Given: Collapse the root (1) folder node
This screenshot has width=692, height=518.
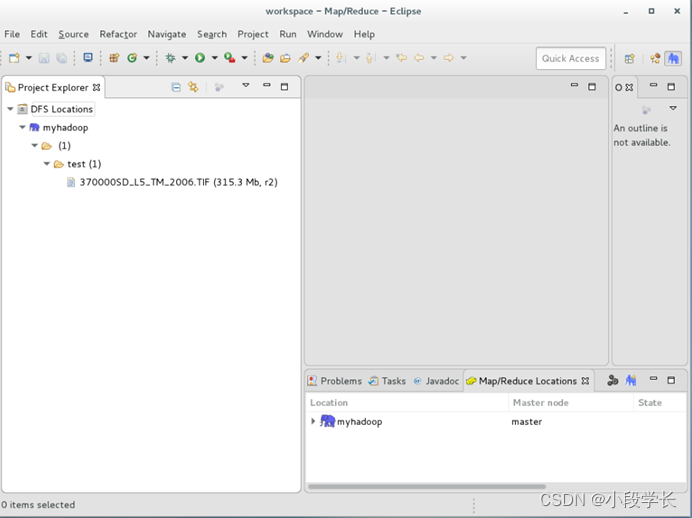Looking at the screenshot, I should [34, 145].
